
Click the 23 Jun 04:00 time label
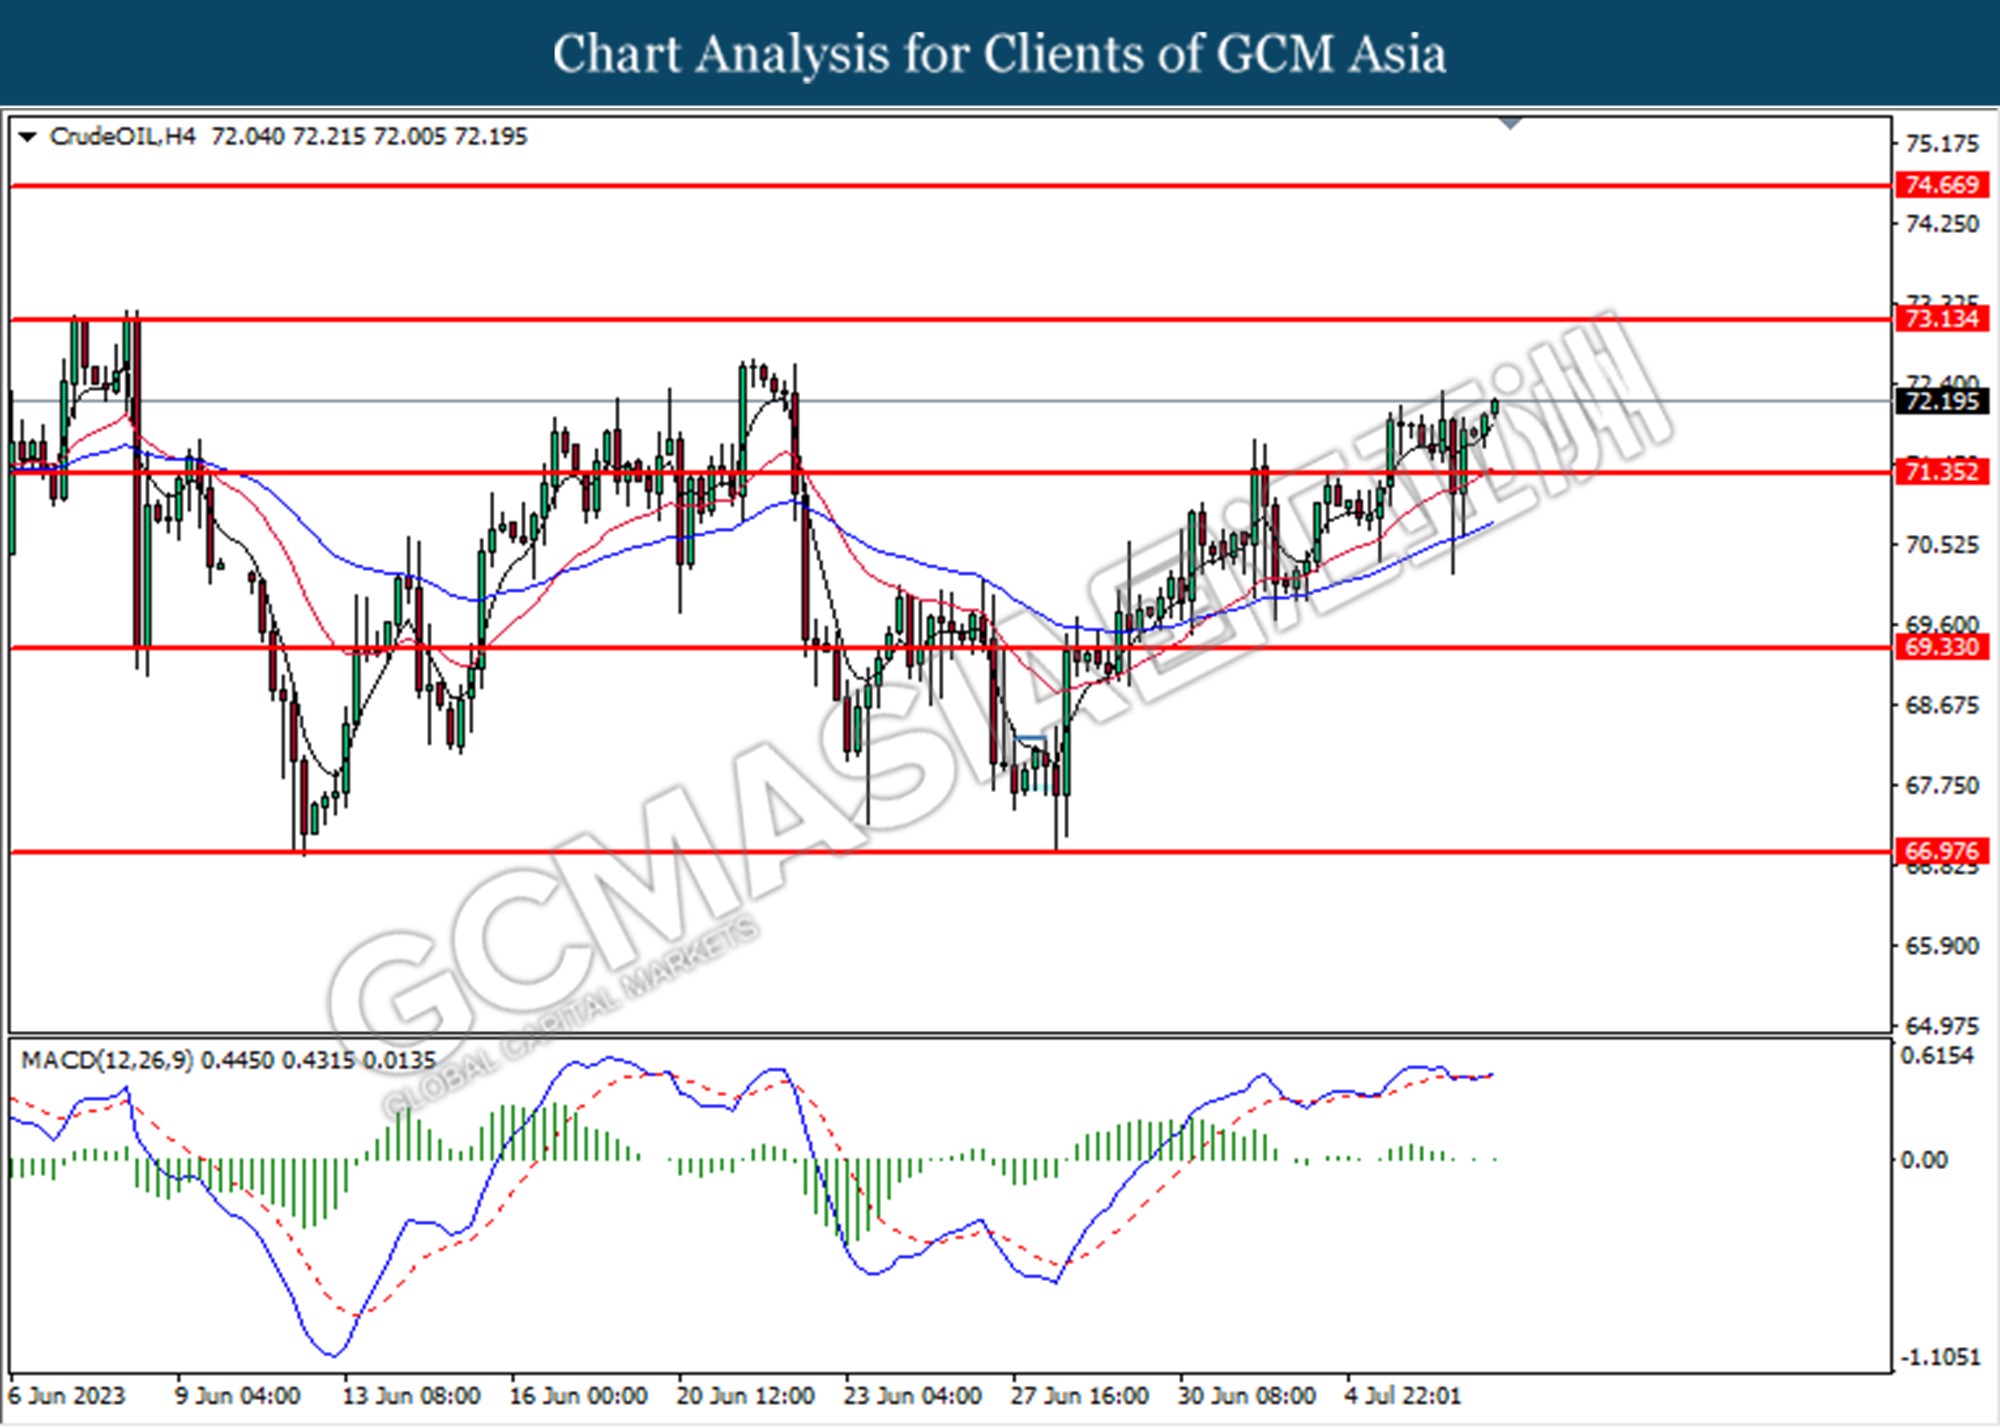(x=912, y=1396)
